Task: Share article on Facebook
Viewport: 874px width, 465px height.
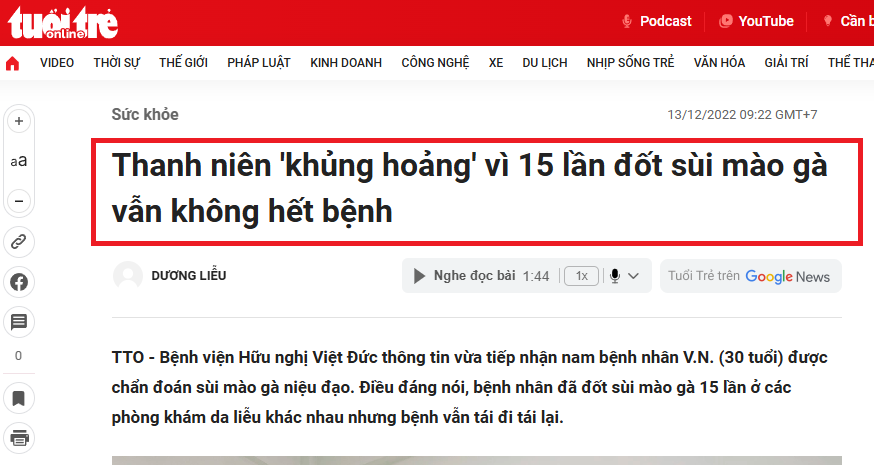Action: coord(19,282)
